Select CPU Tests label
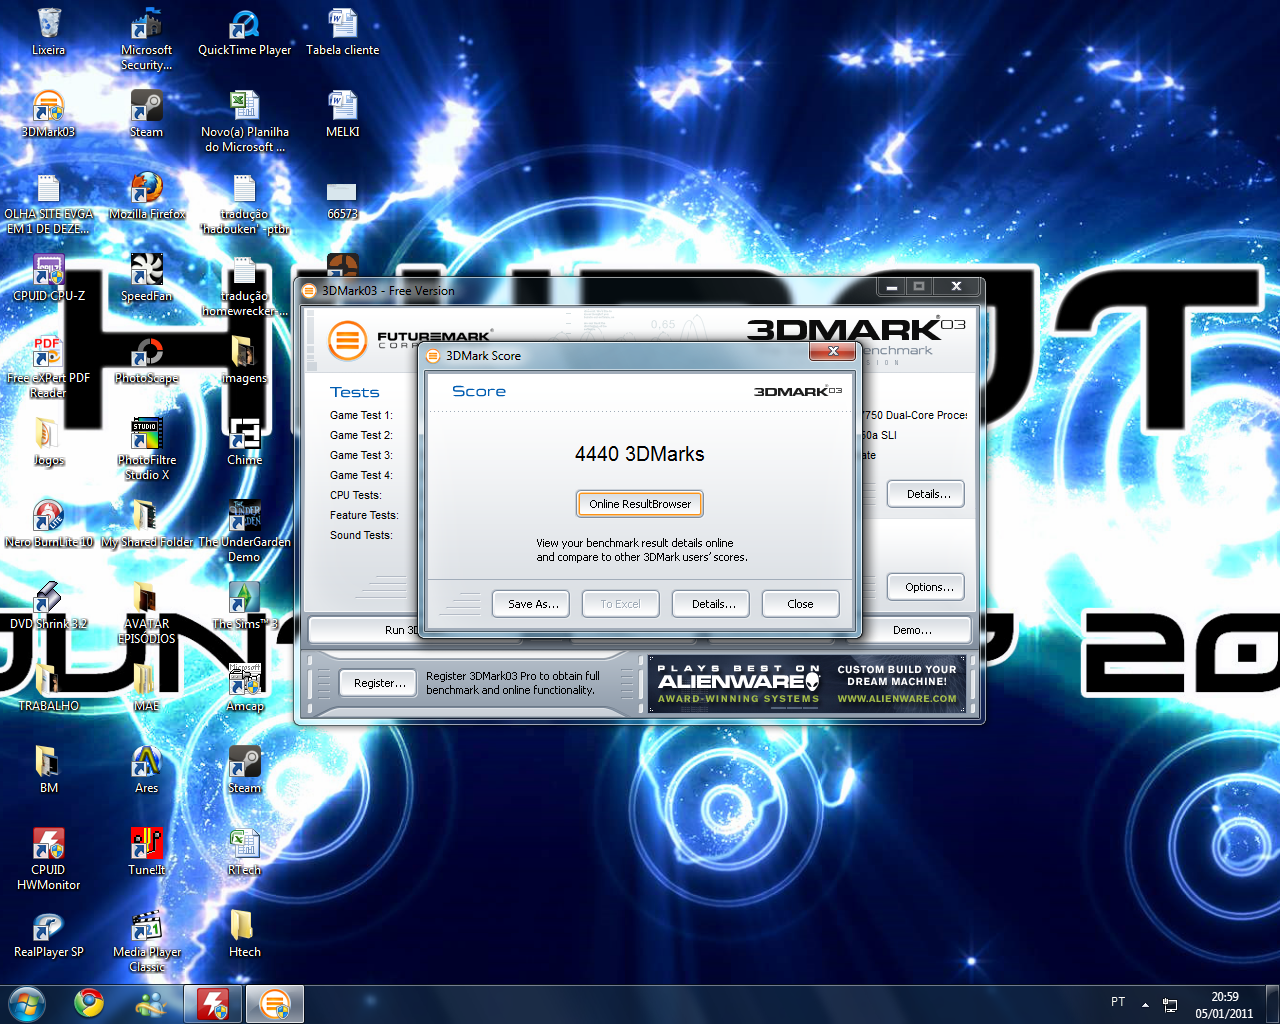Viewport: 1280px width, 1024px height. point(355,495)
